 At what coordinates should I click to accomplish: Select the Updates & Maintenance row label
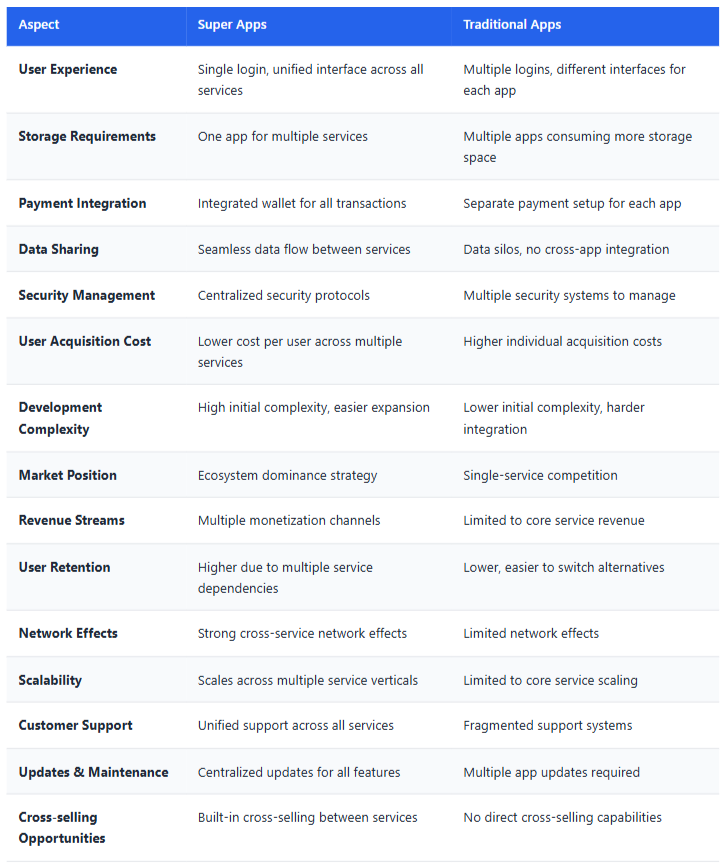93,772
